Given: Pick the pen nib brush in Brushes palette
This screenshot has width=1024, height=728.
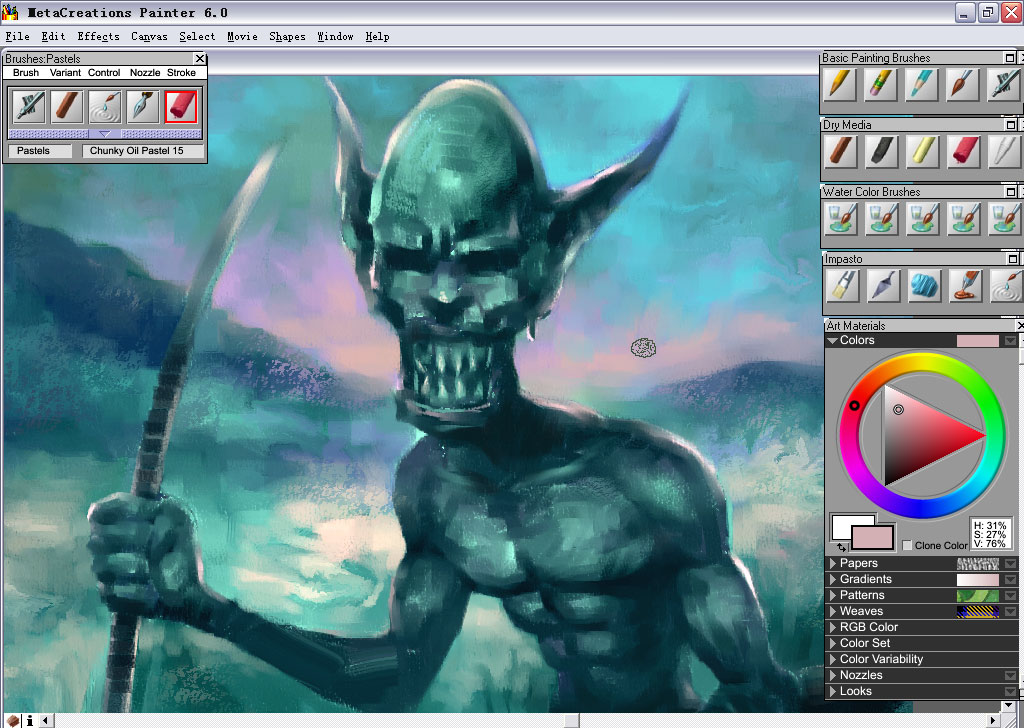Looking at the screenshot, I should 142,107.
